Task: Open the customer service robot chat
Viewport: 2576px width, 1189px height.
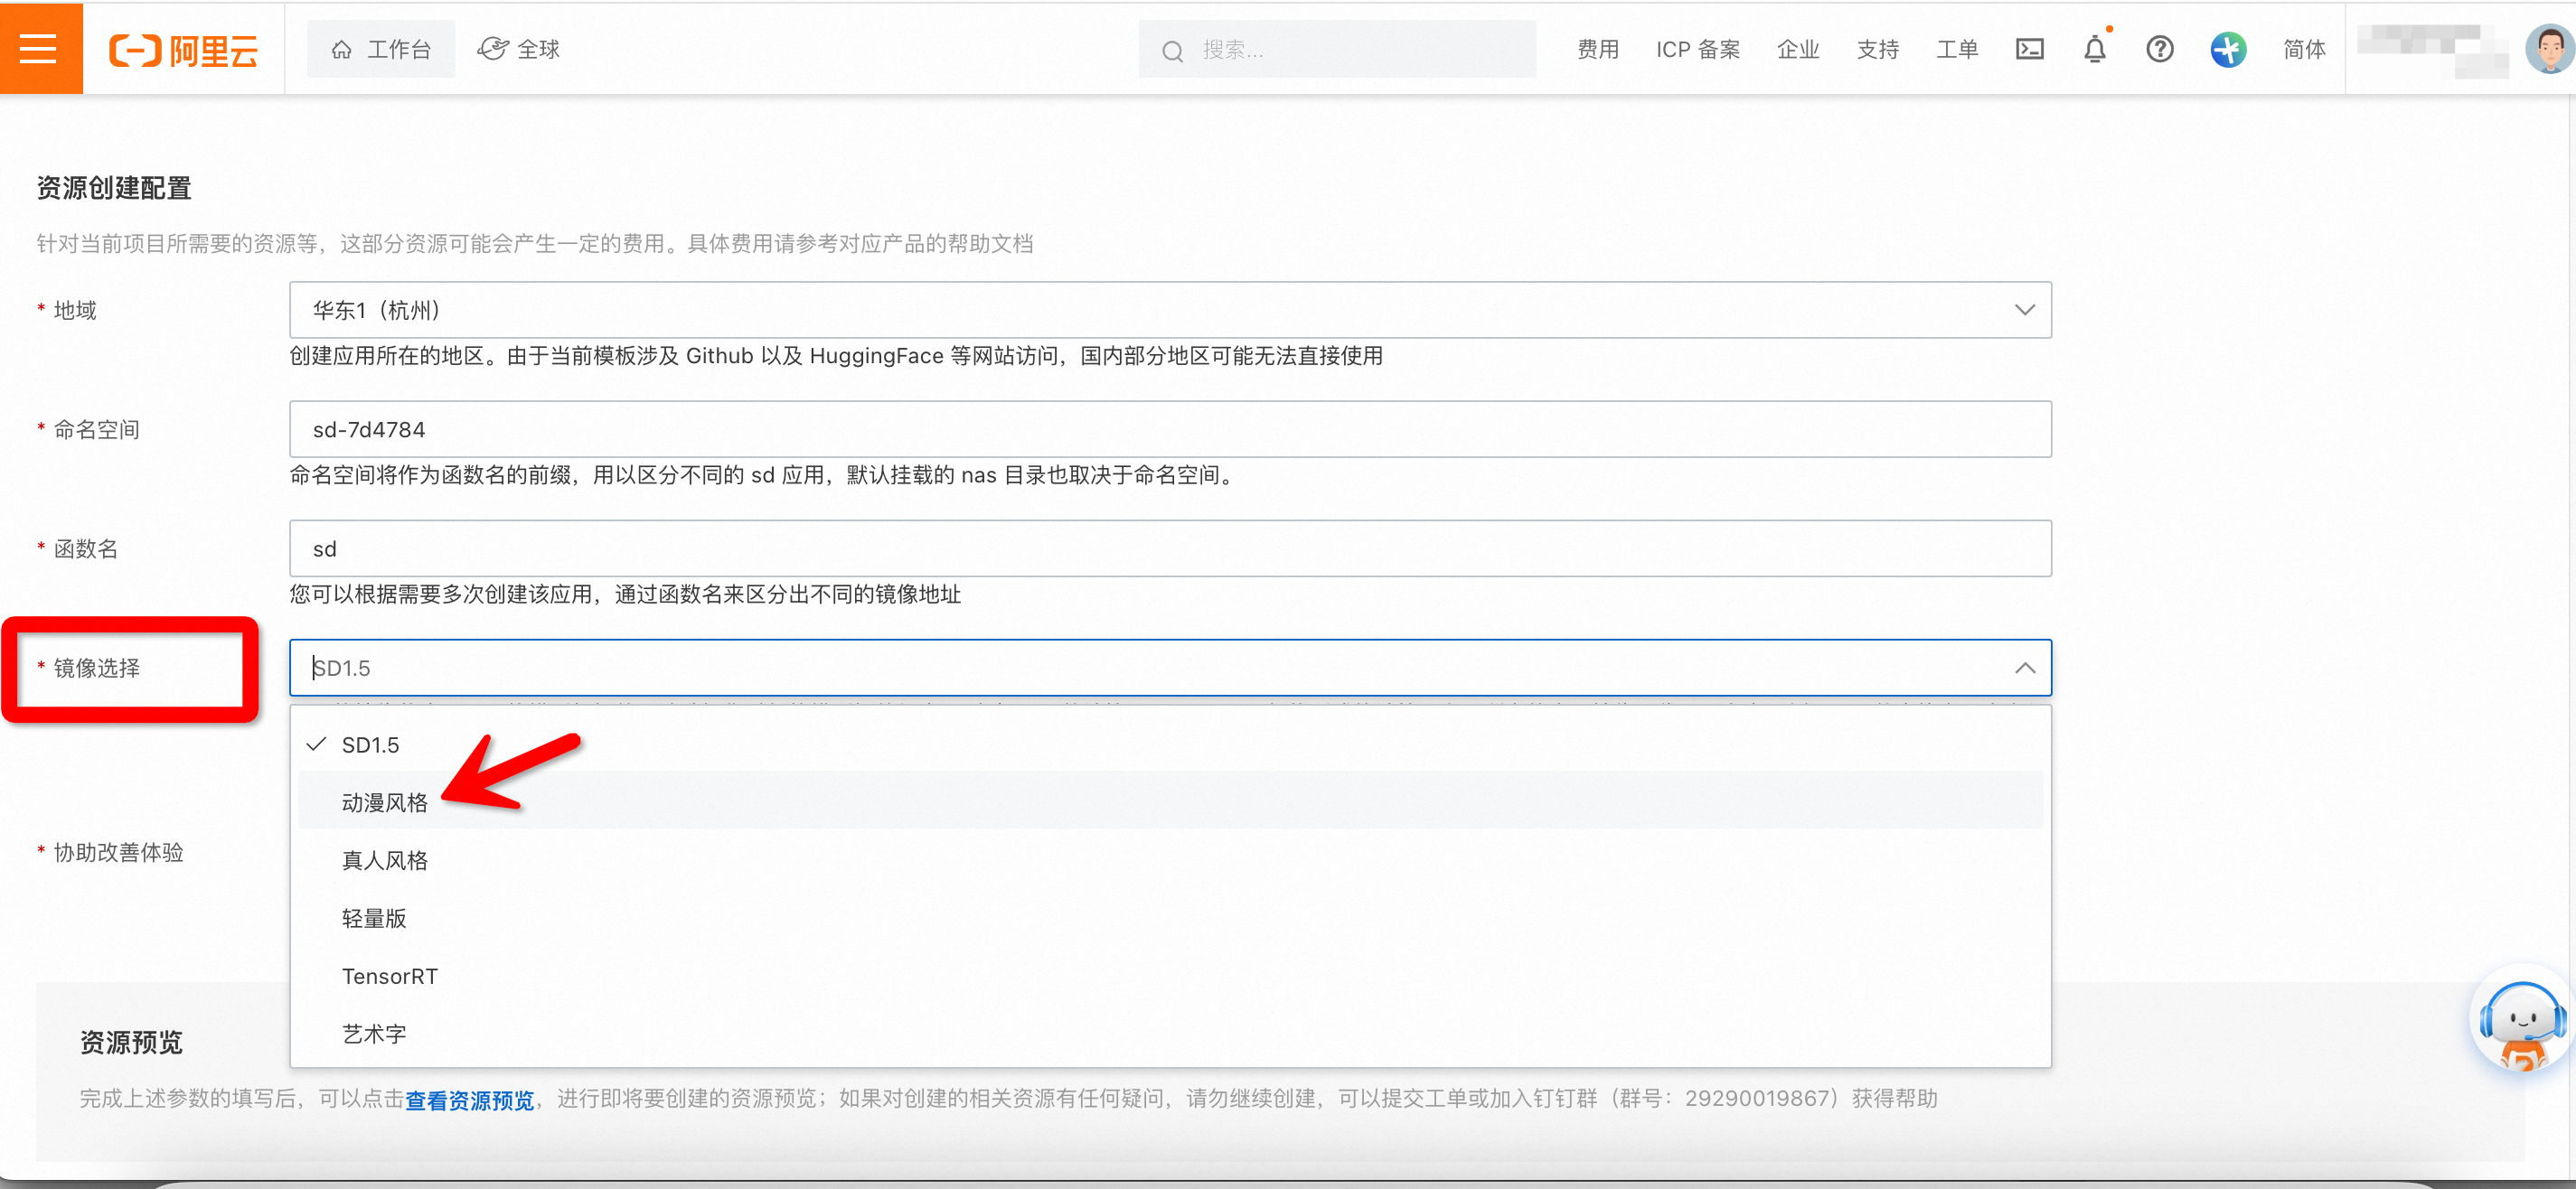Action: 2520,1025
